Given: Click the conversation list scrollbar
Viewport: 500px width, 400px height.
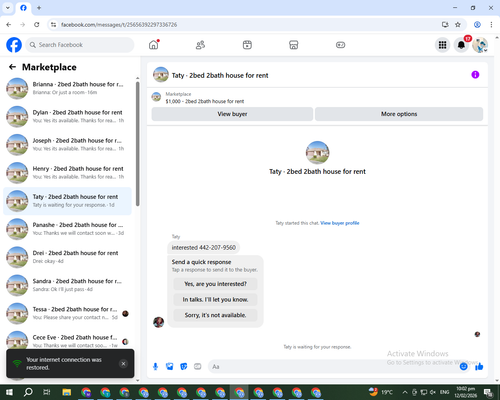Looking at the screenshot, I should 138,143.
